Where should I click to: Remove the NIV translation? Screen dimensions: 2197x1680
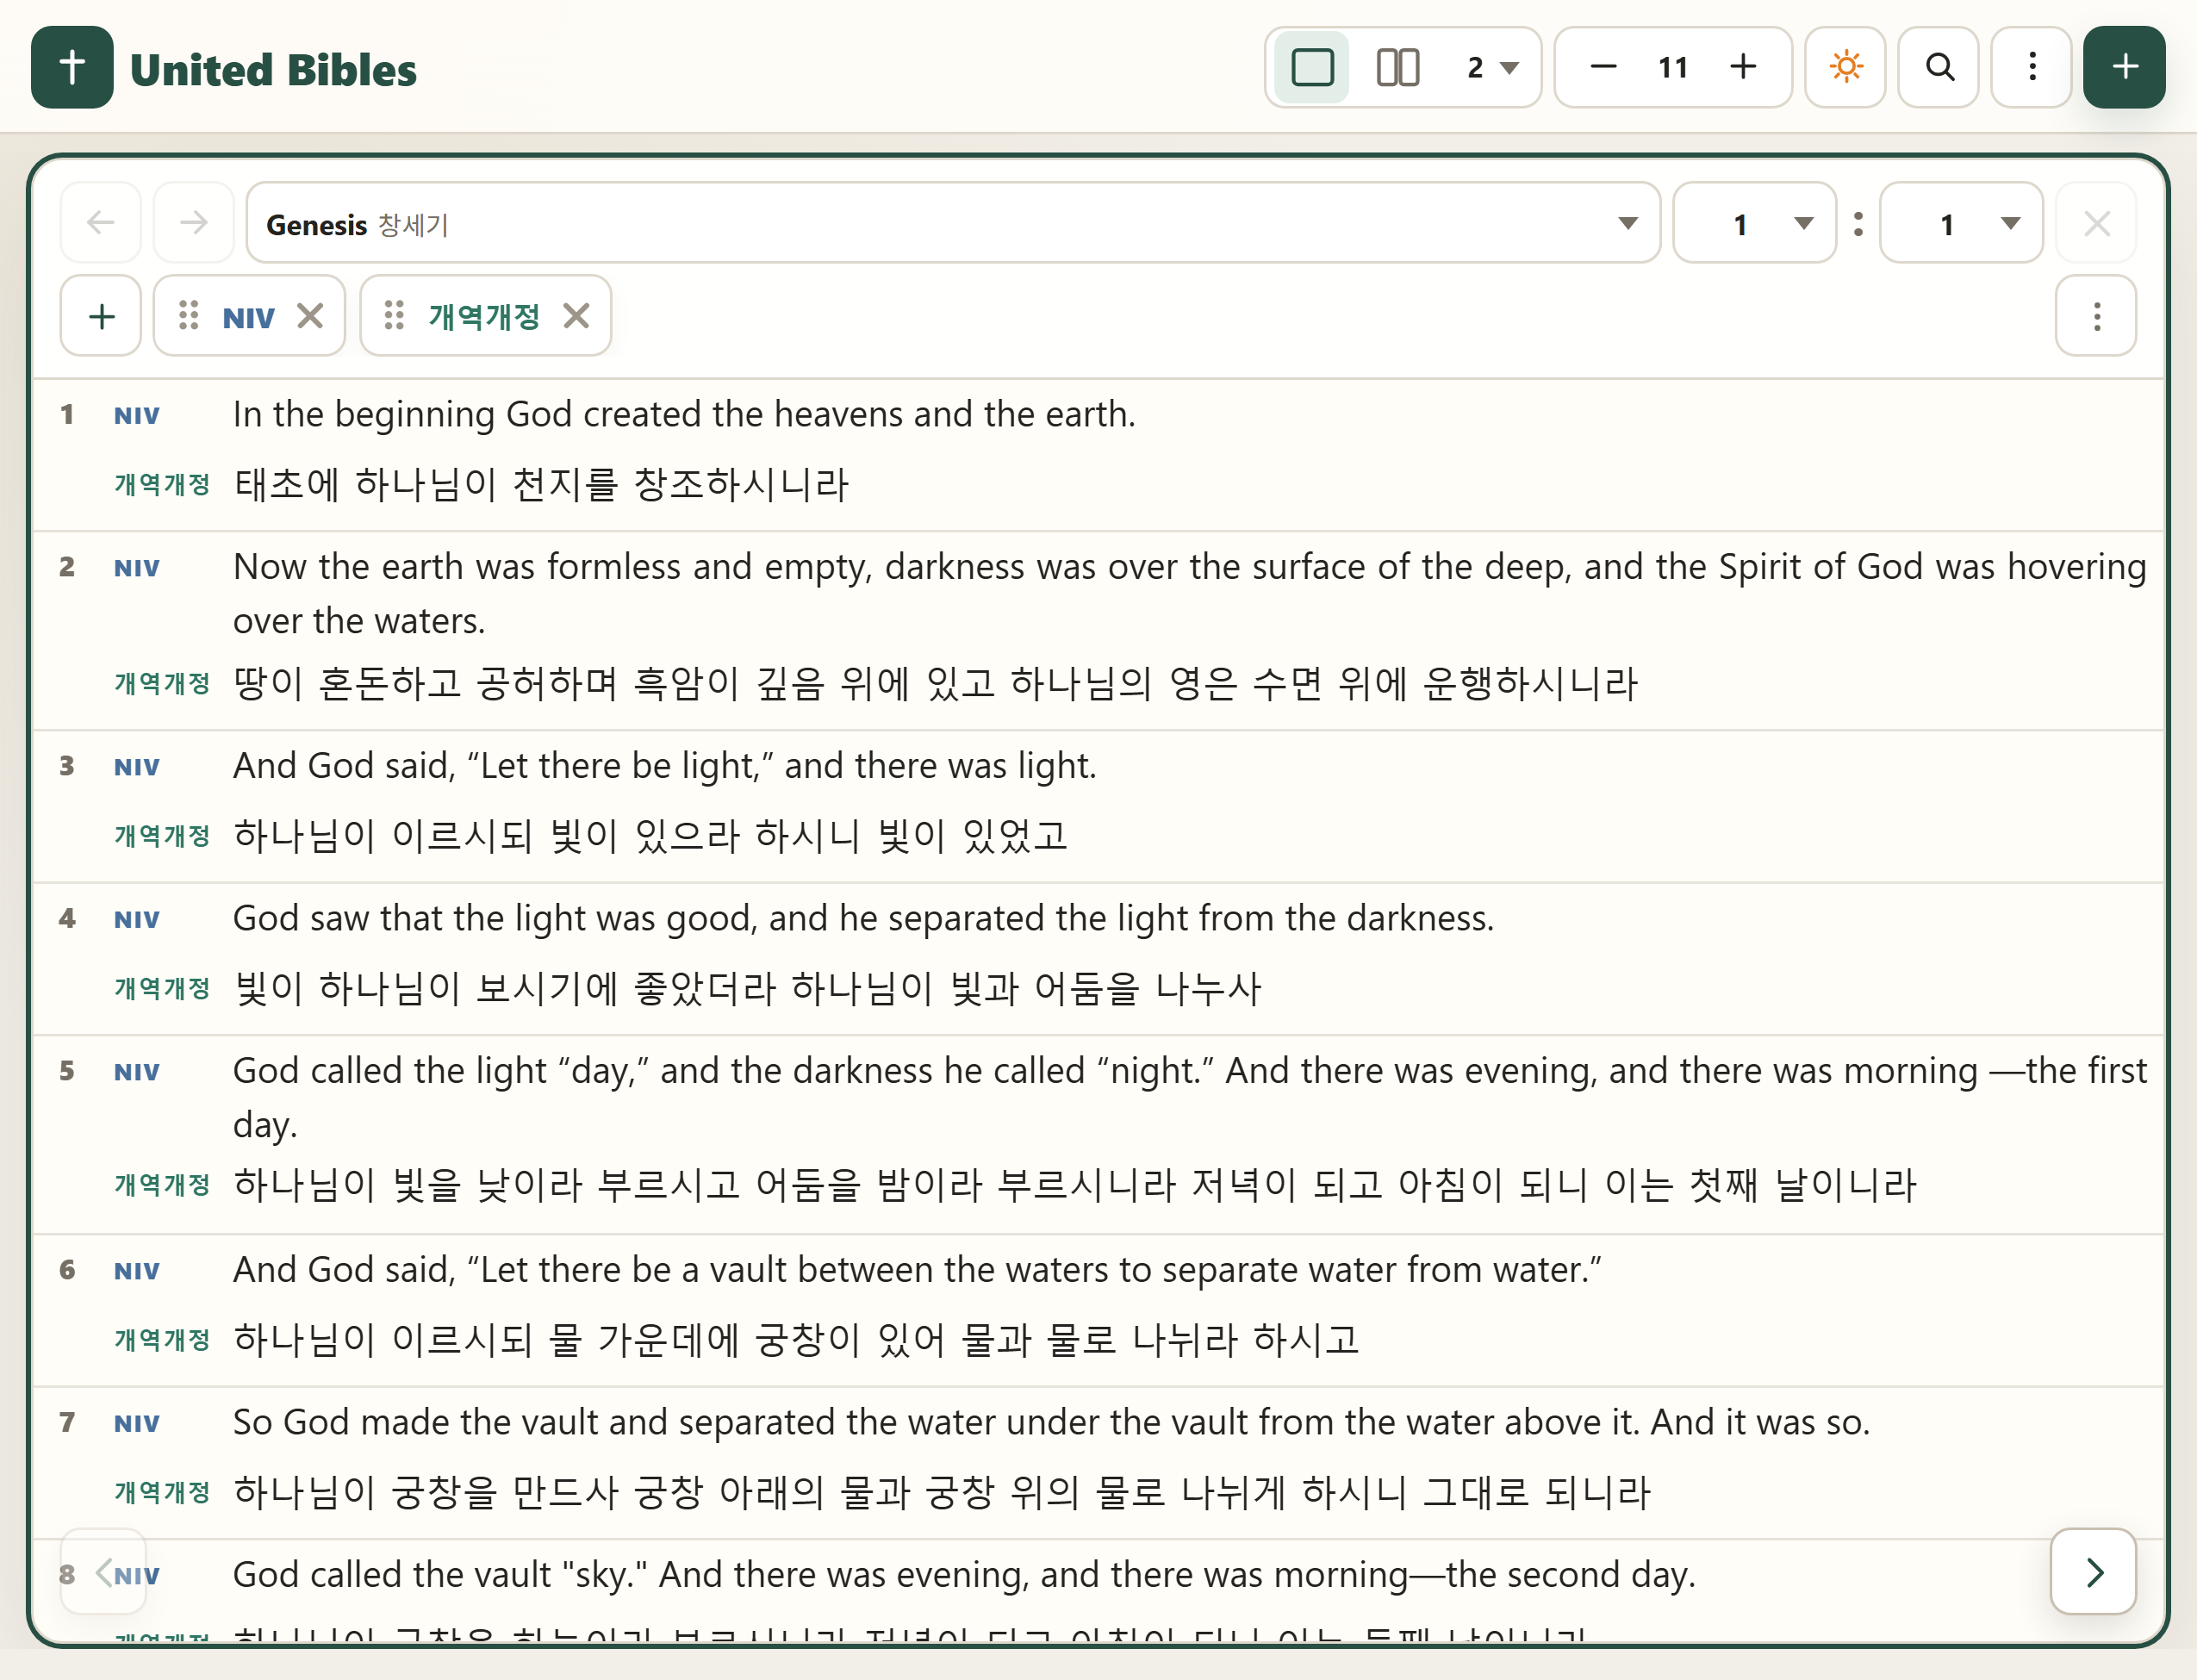[x=311, y=316]
